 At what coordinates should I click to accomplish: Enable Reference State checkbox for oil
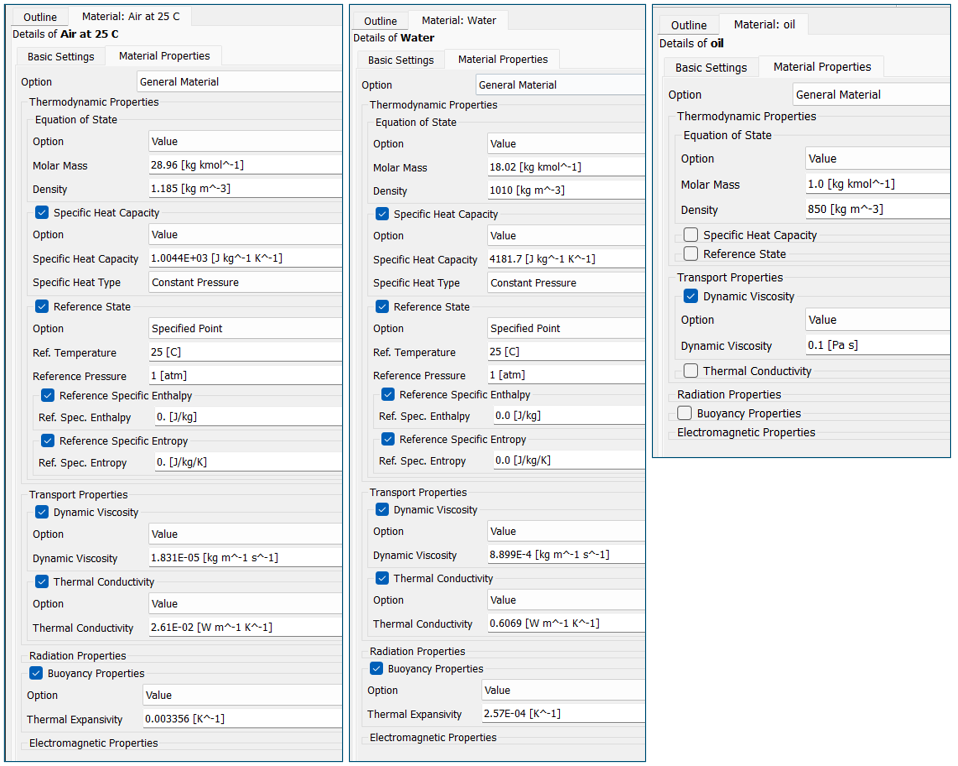click(x=691, y=254)
